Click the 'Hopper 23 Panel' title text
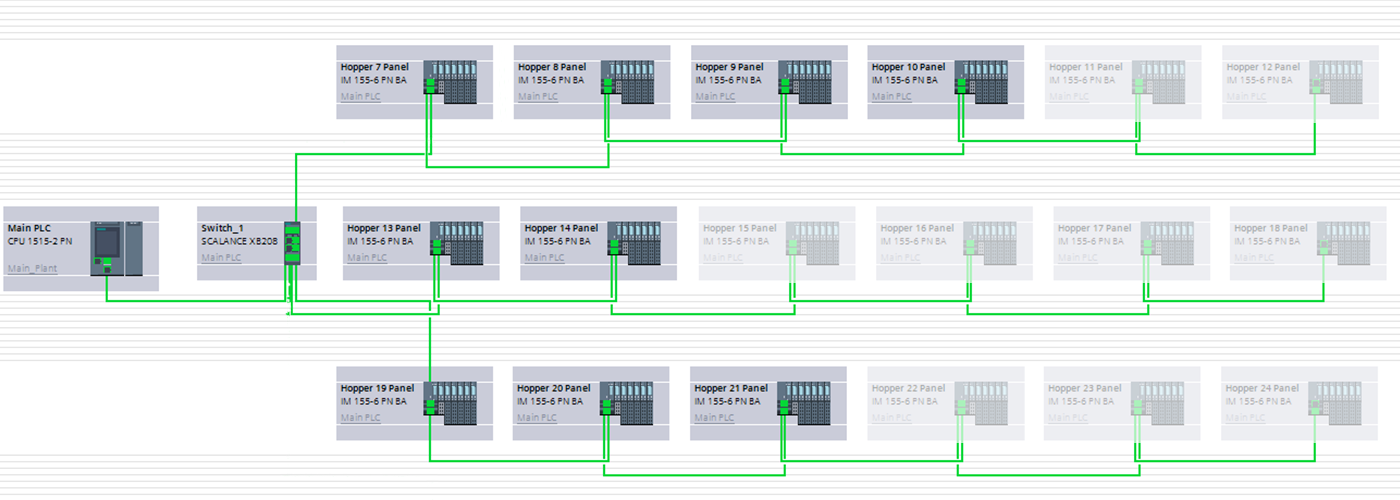The height and width of the screenshot is (500, 1400). (1086, 388)
